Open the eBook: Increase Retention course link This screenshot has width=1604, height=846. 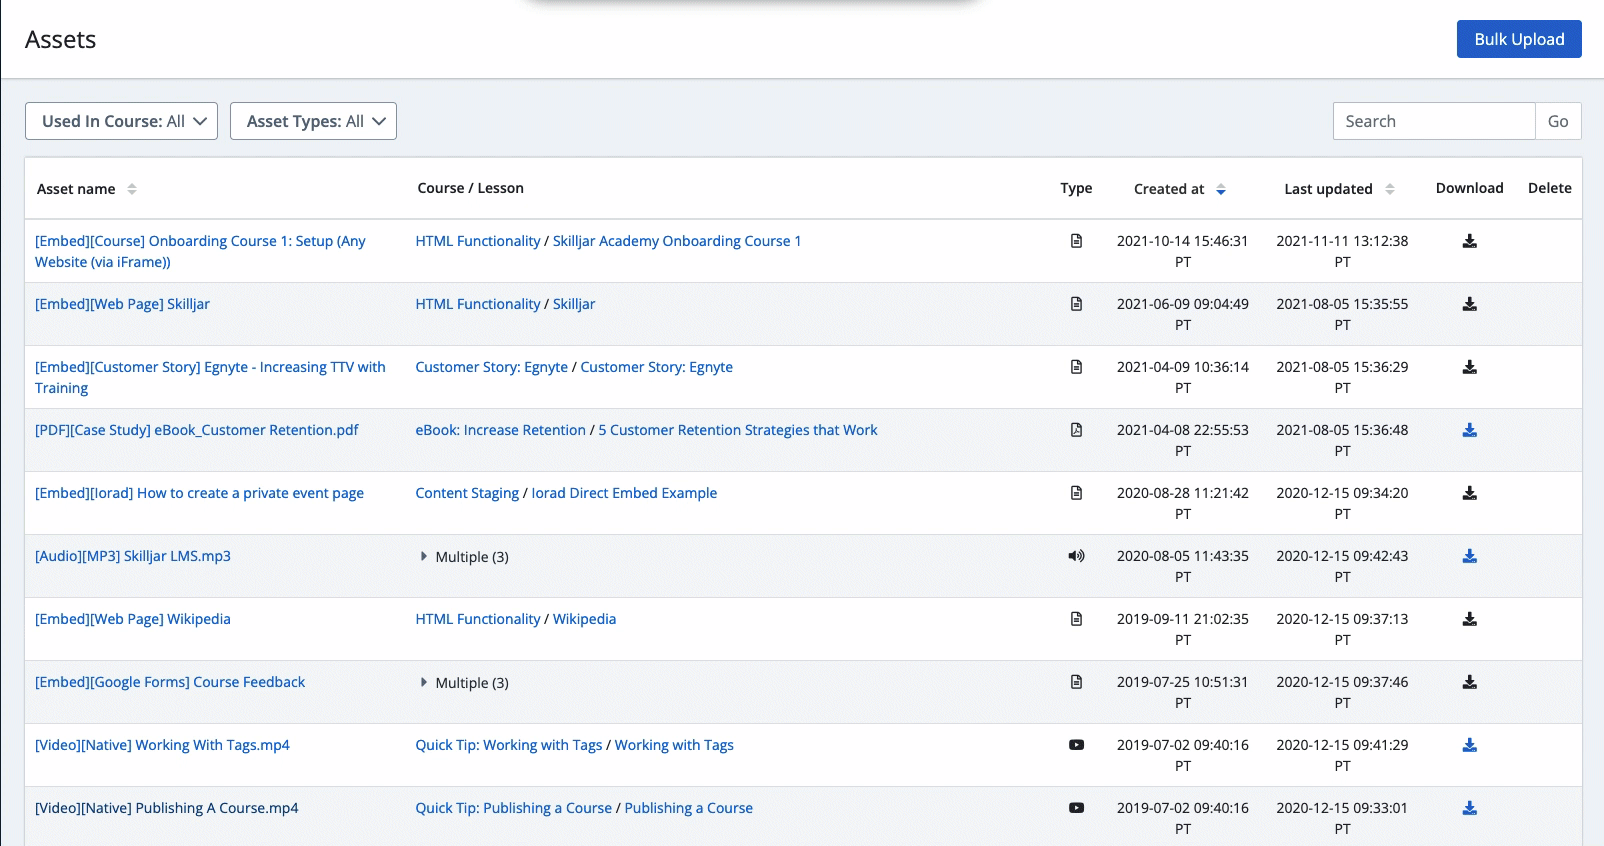pos(501,430)
